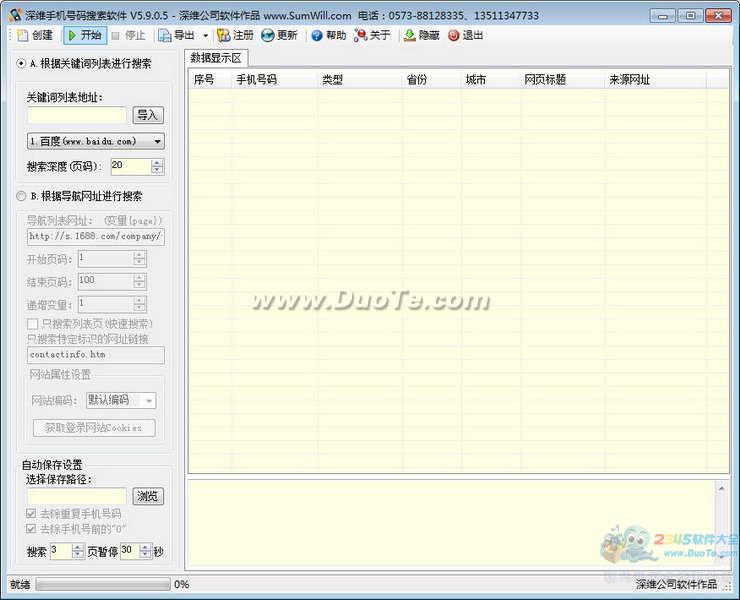Image resolution: width=740 pixels, height=600 pixels.
Task: Toggle 只搜索列表页 quick search checkbox
Action: 33,324
